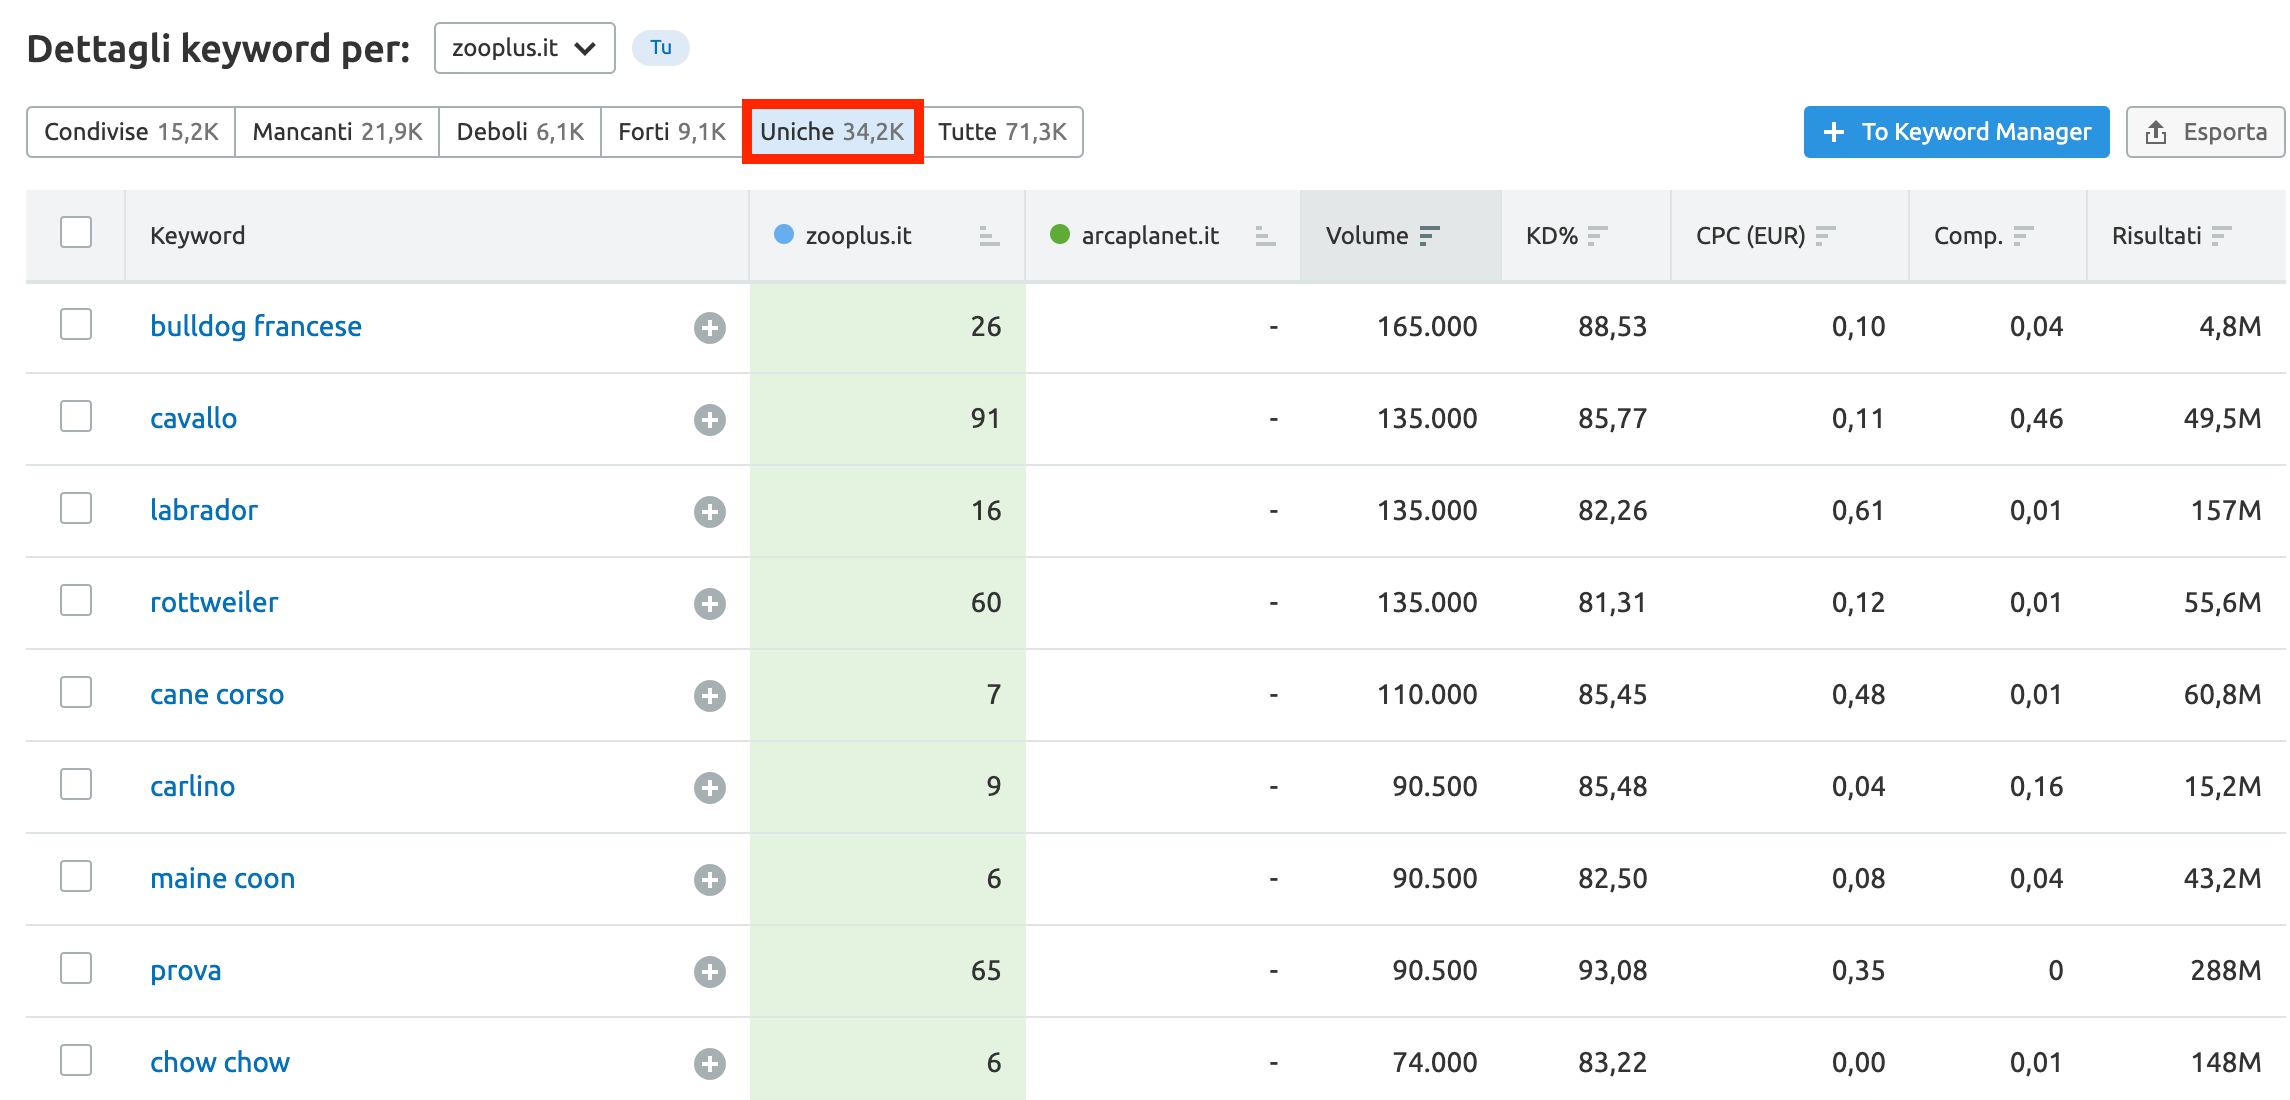Open bulldog francese keyword link
The width and height of the screenshot is (2290, 1100).
256,327
